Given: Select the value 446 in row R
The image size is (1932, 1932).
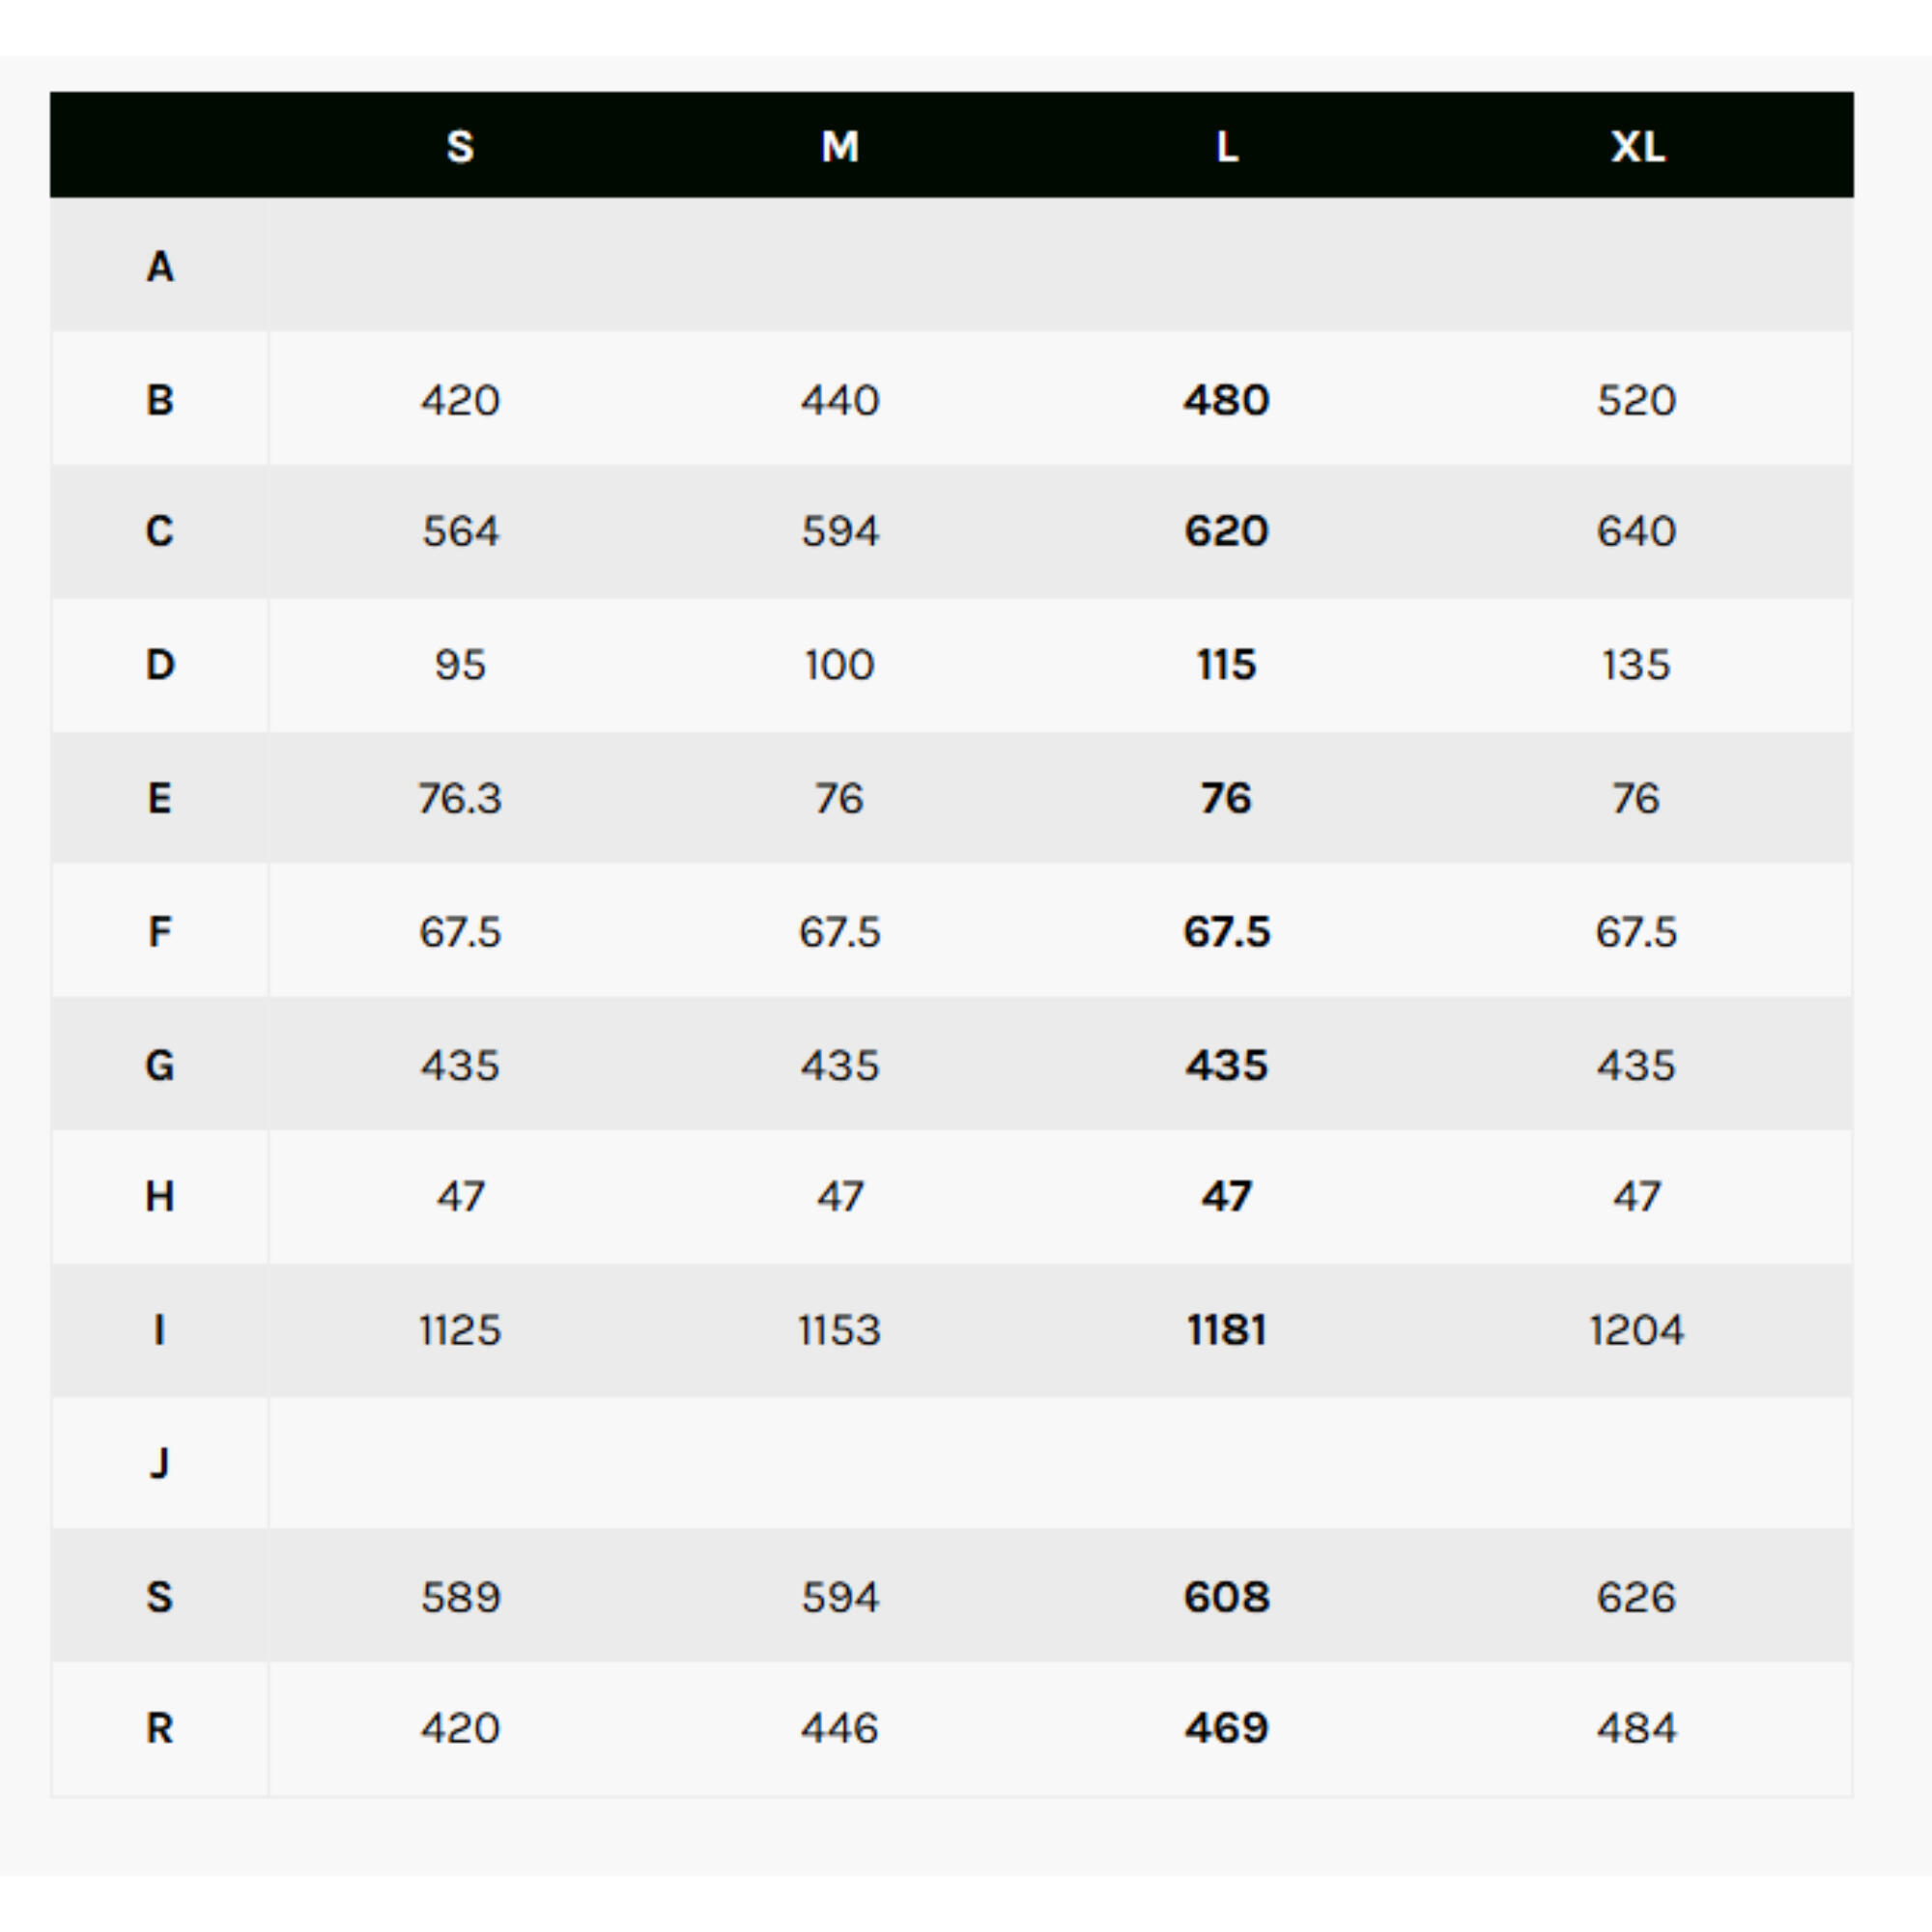Looking at the screenshot, I should click(840, 1728).
